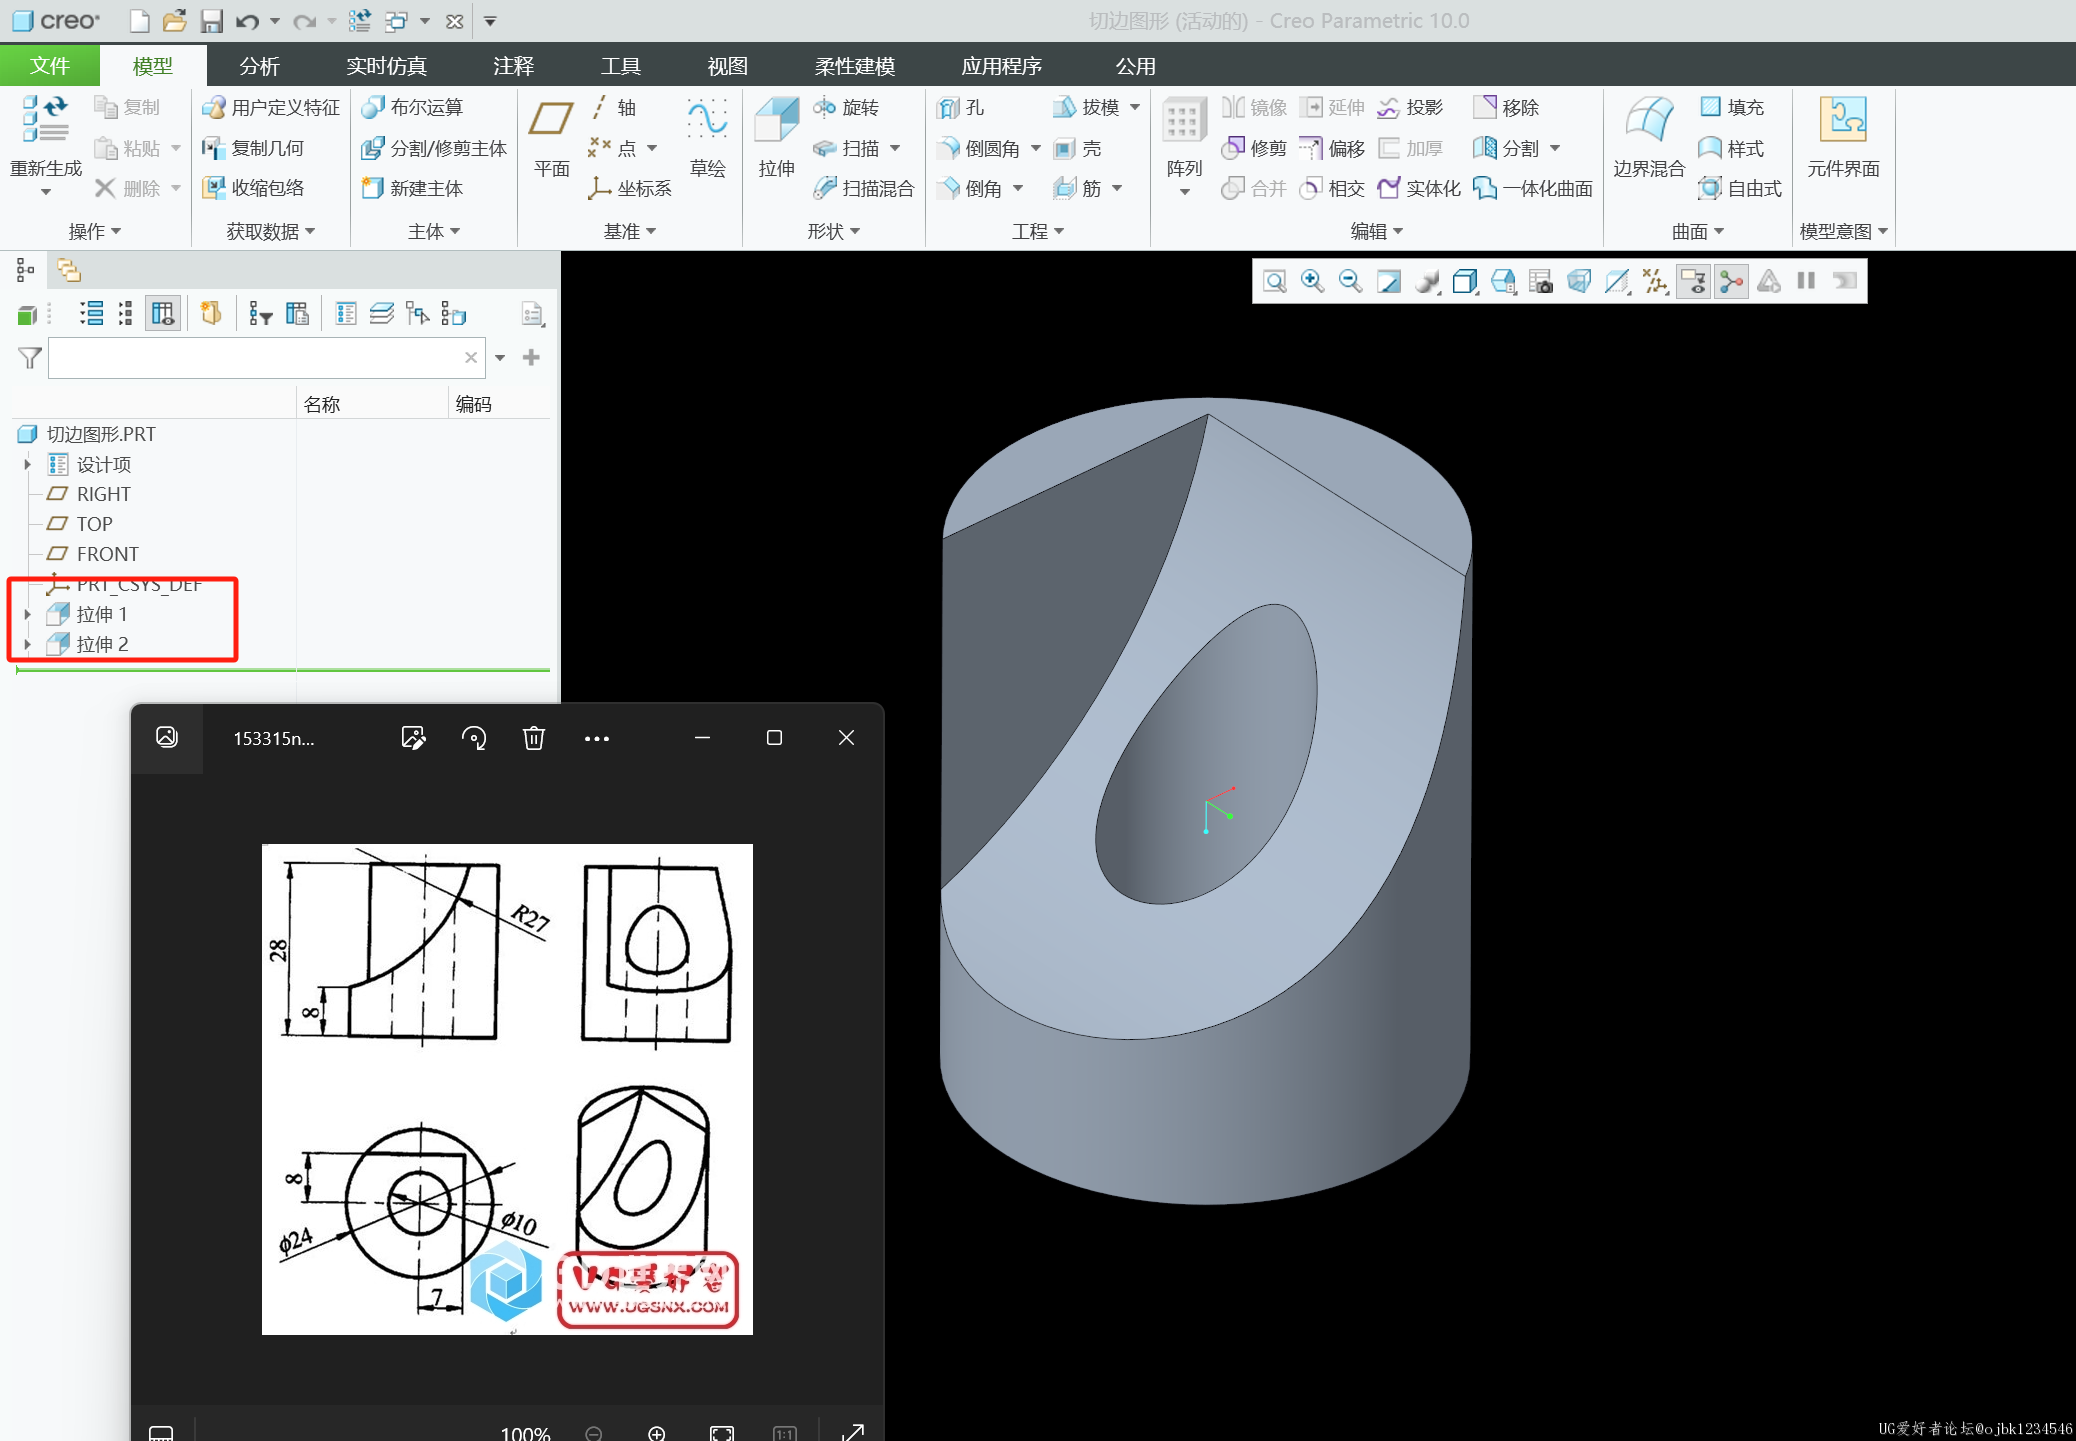Click 新建主体 button
This screenshot has height=1441, width=2076.
tap(412, 188)
